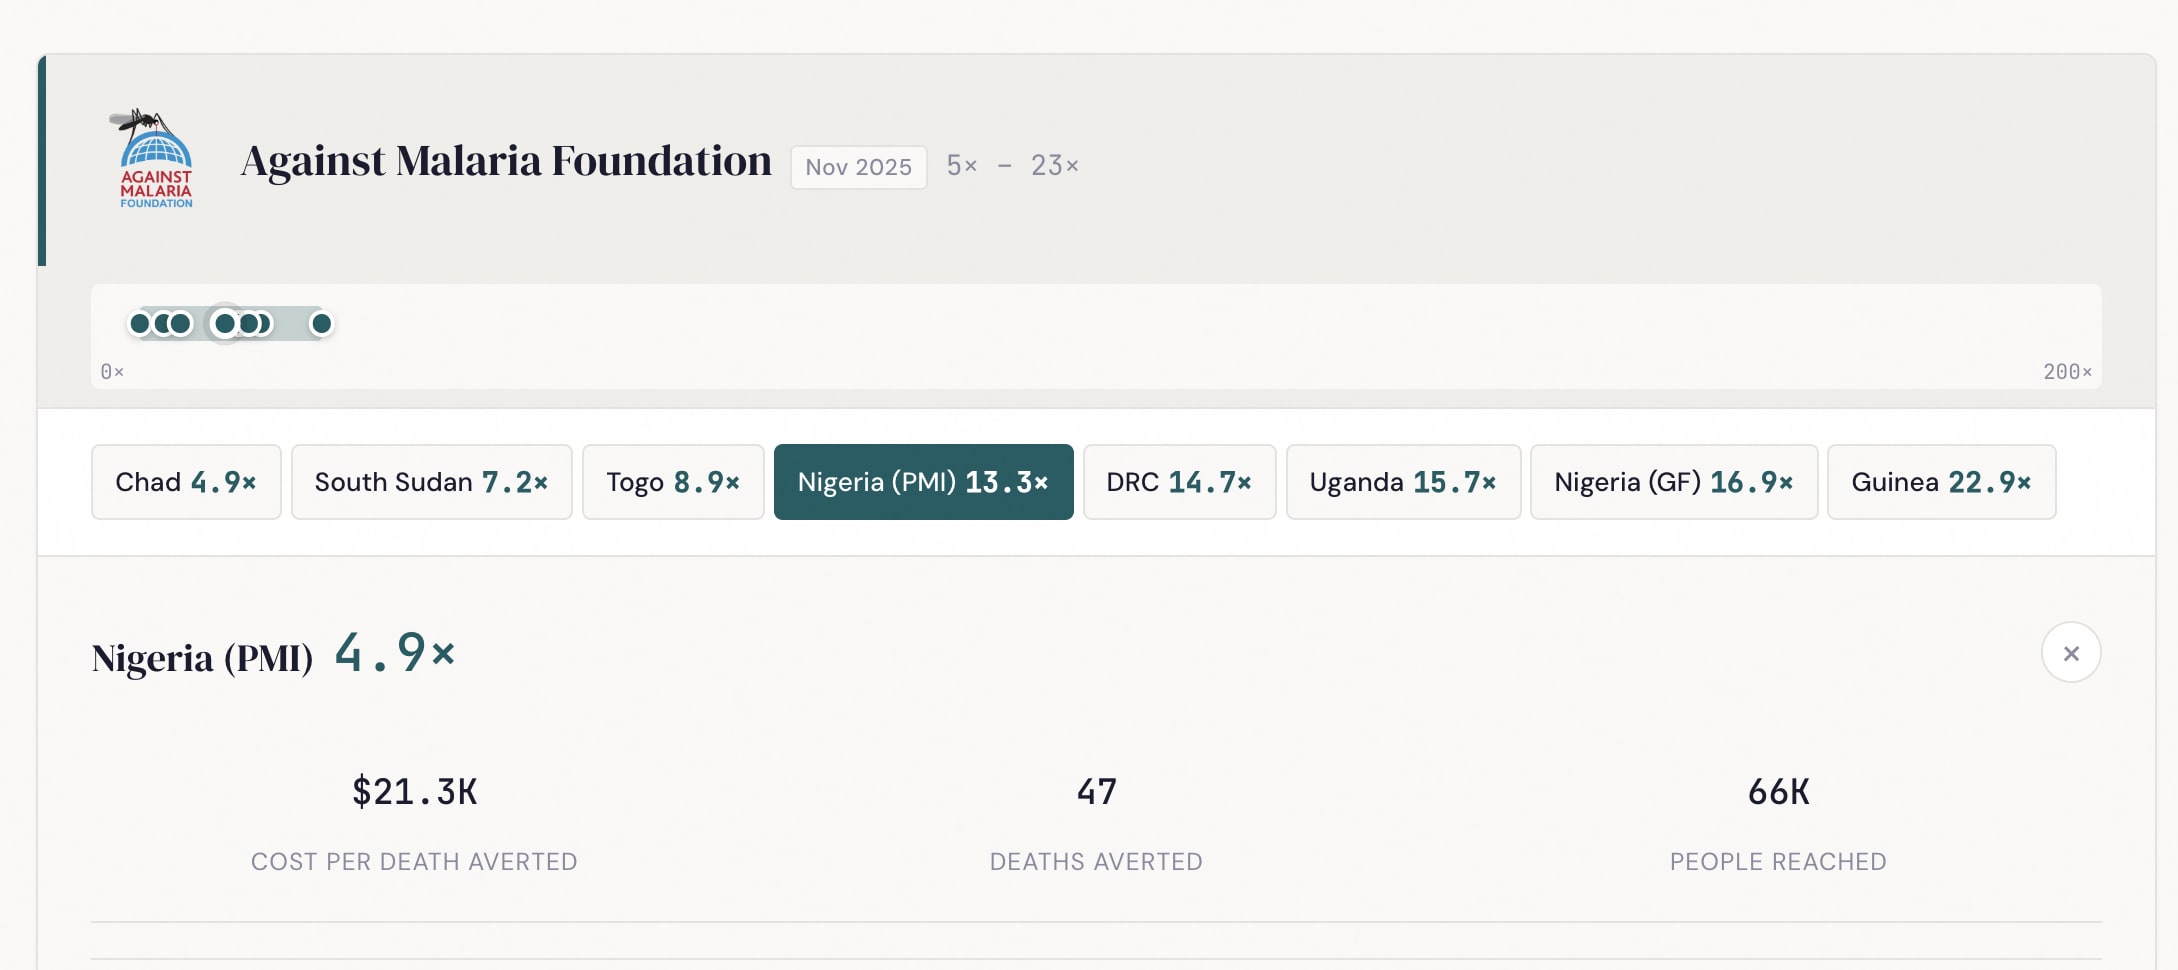Viewport: 2178px width, 970px height.
Task: Click the 47 deaths value
Action: pos(1096,791)
